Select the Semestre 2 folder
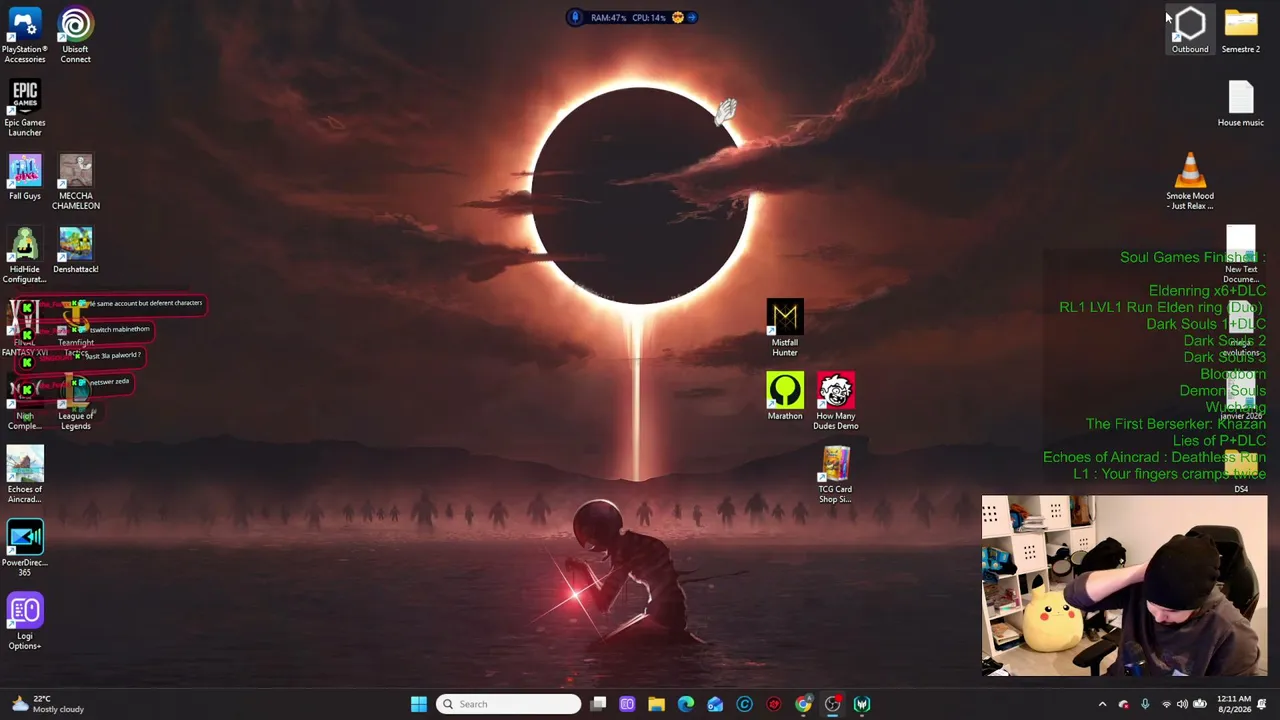1280x720 pixels. point(1241,30)
